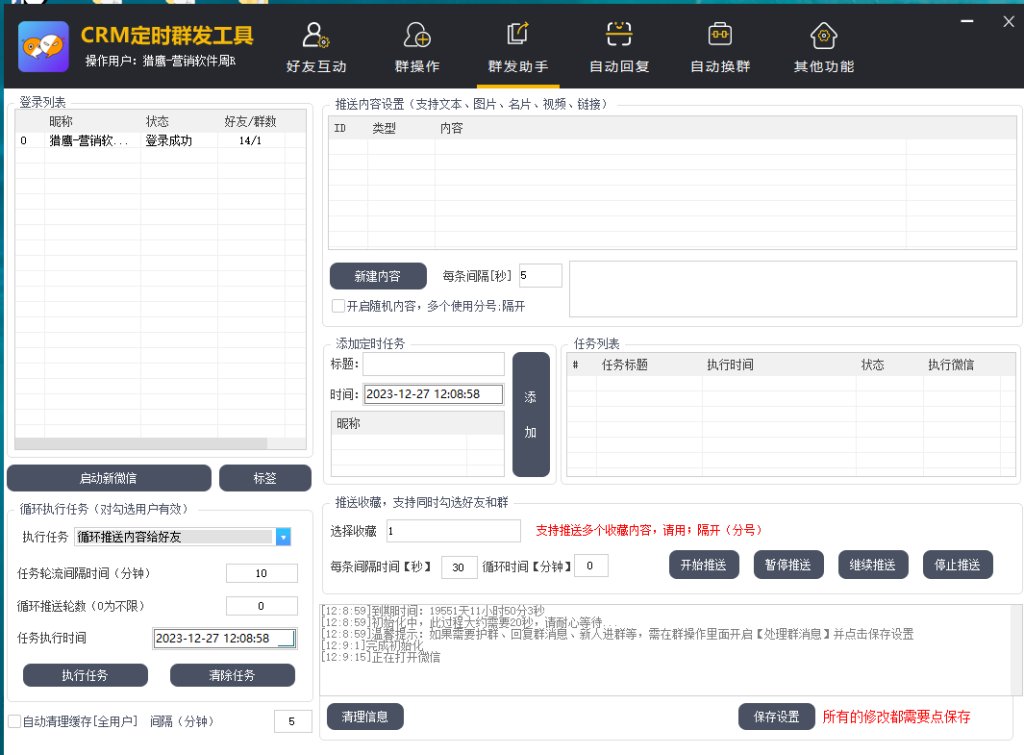
Task: Enable 开启随机内容 checkbox
Action: (338, 306)
